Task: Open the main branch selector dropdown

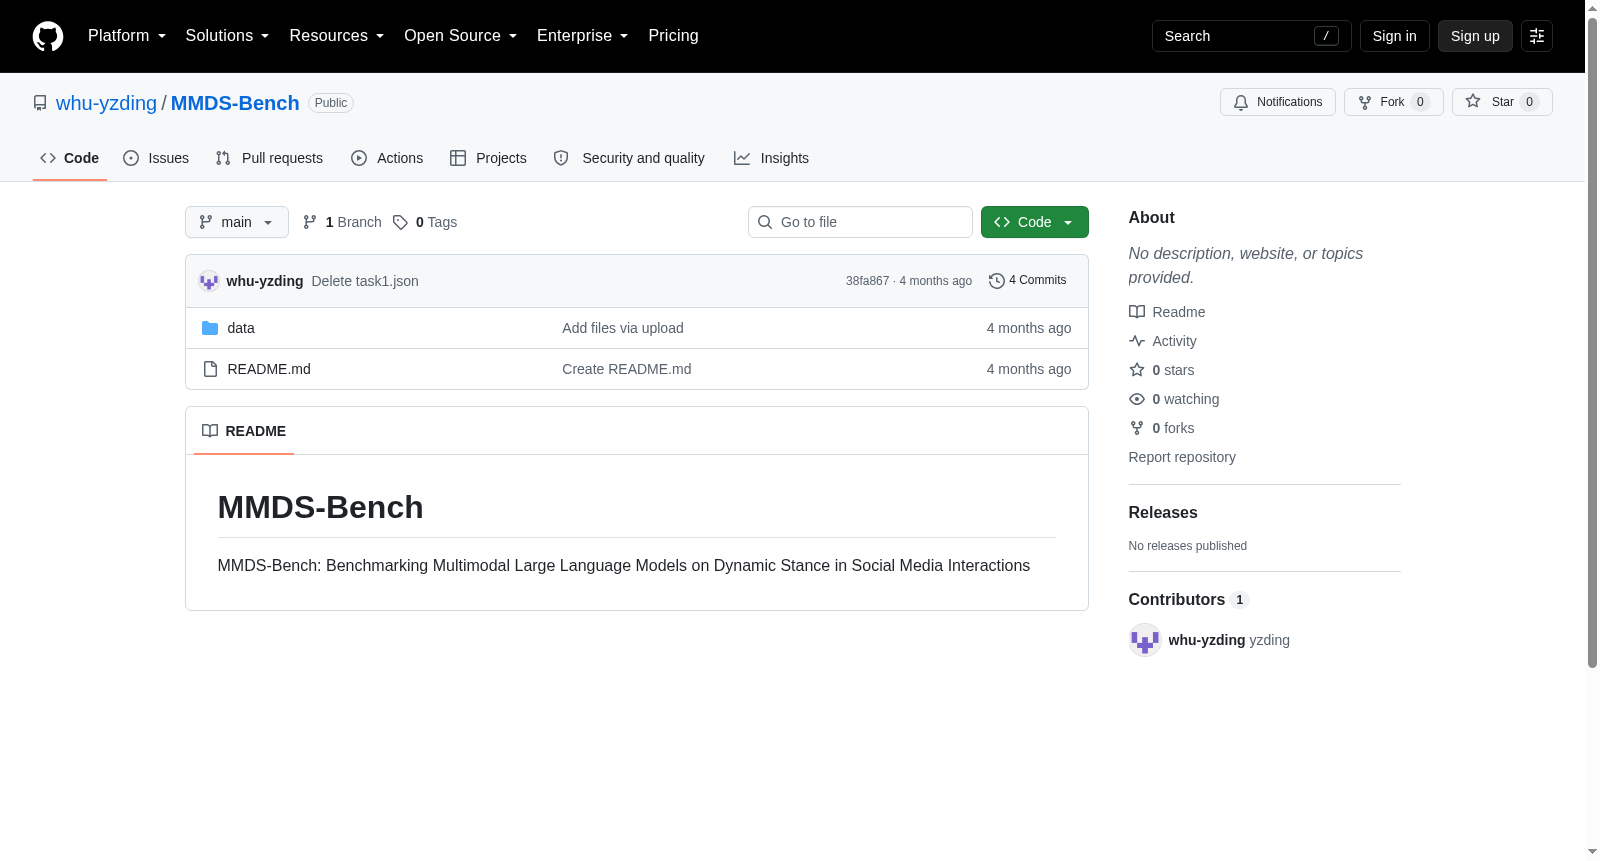Action: 237,222
